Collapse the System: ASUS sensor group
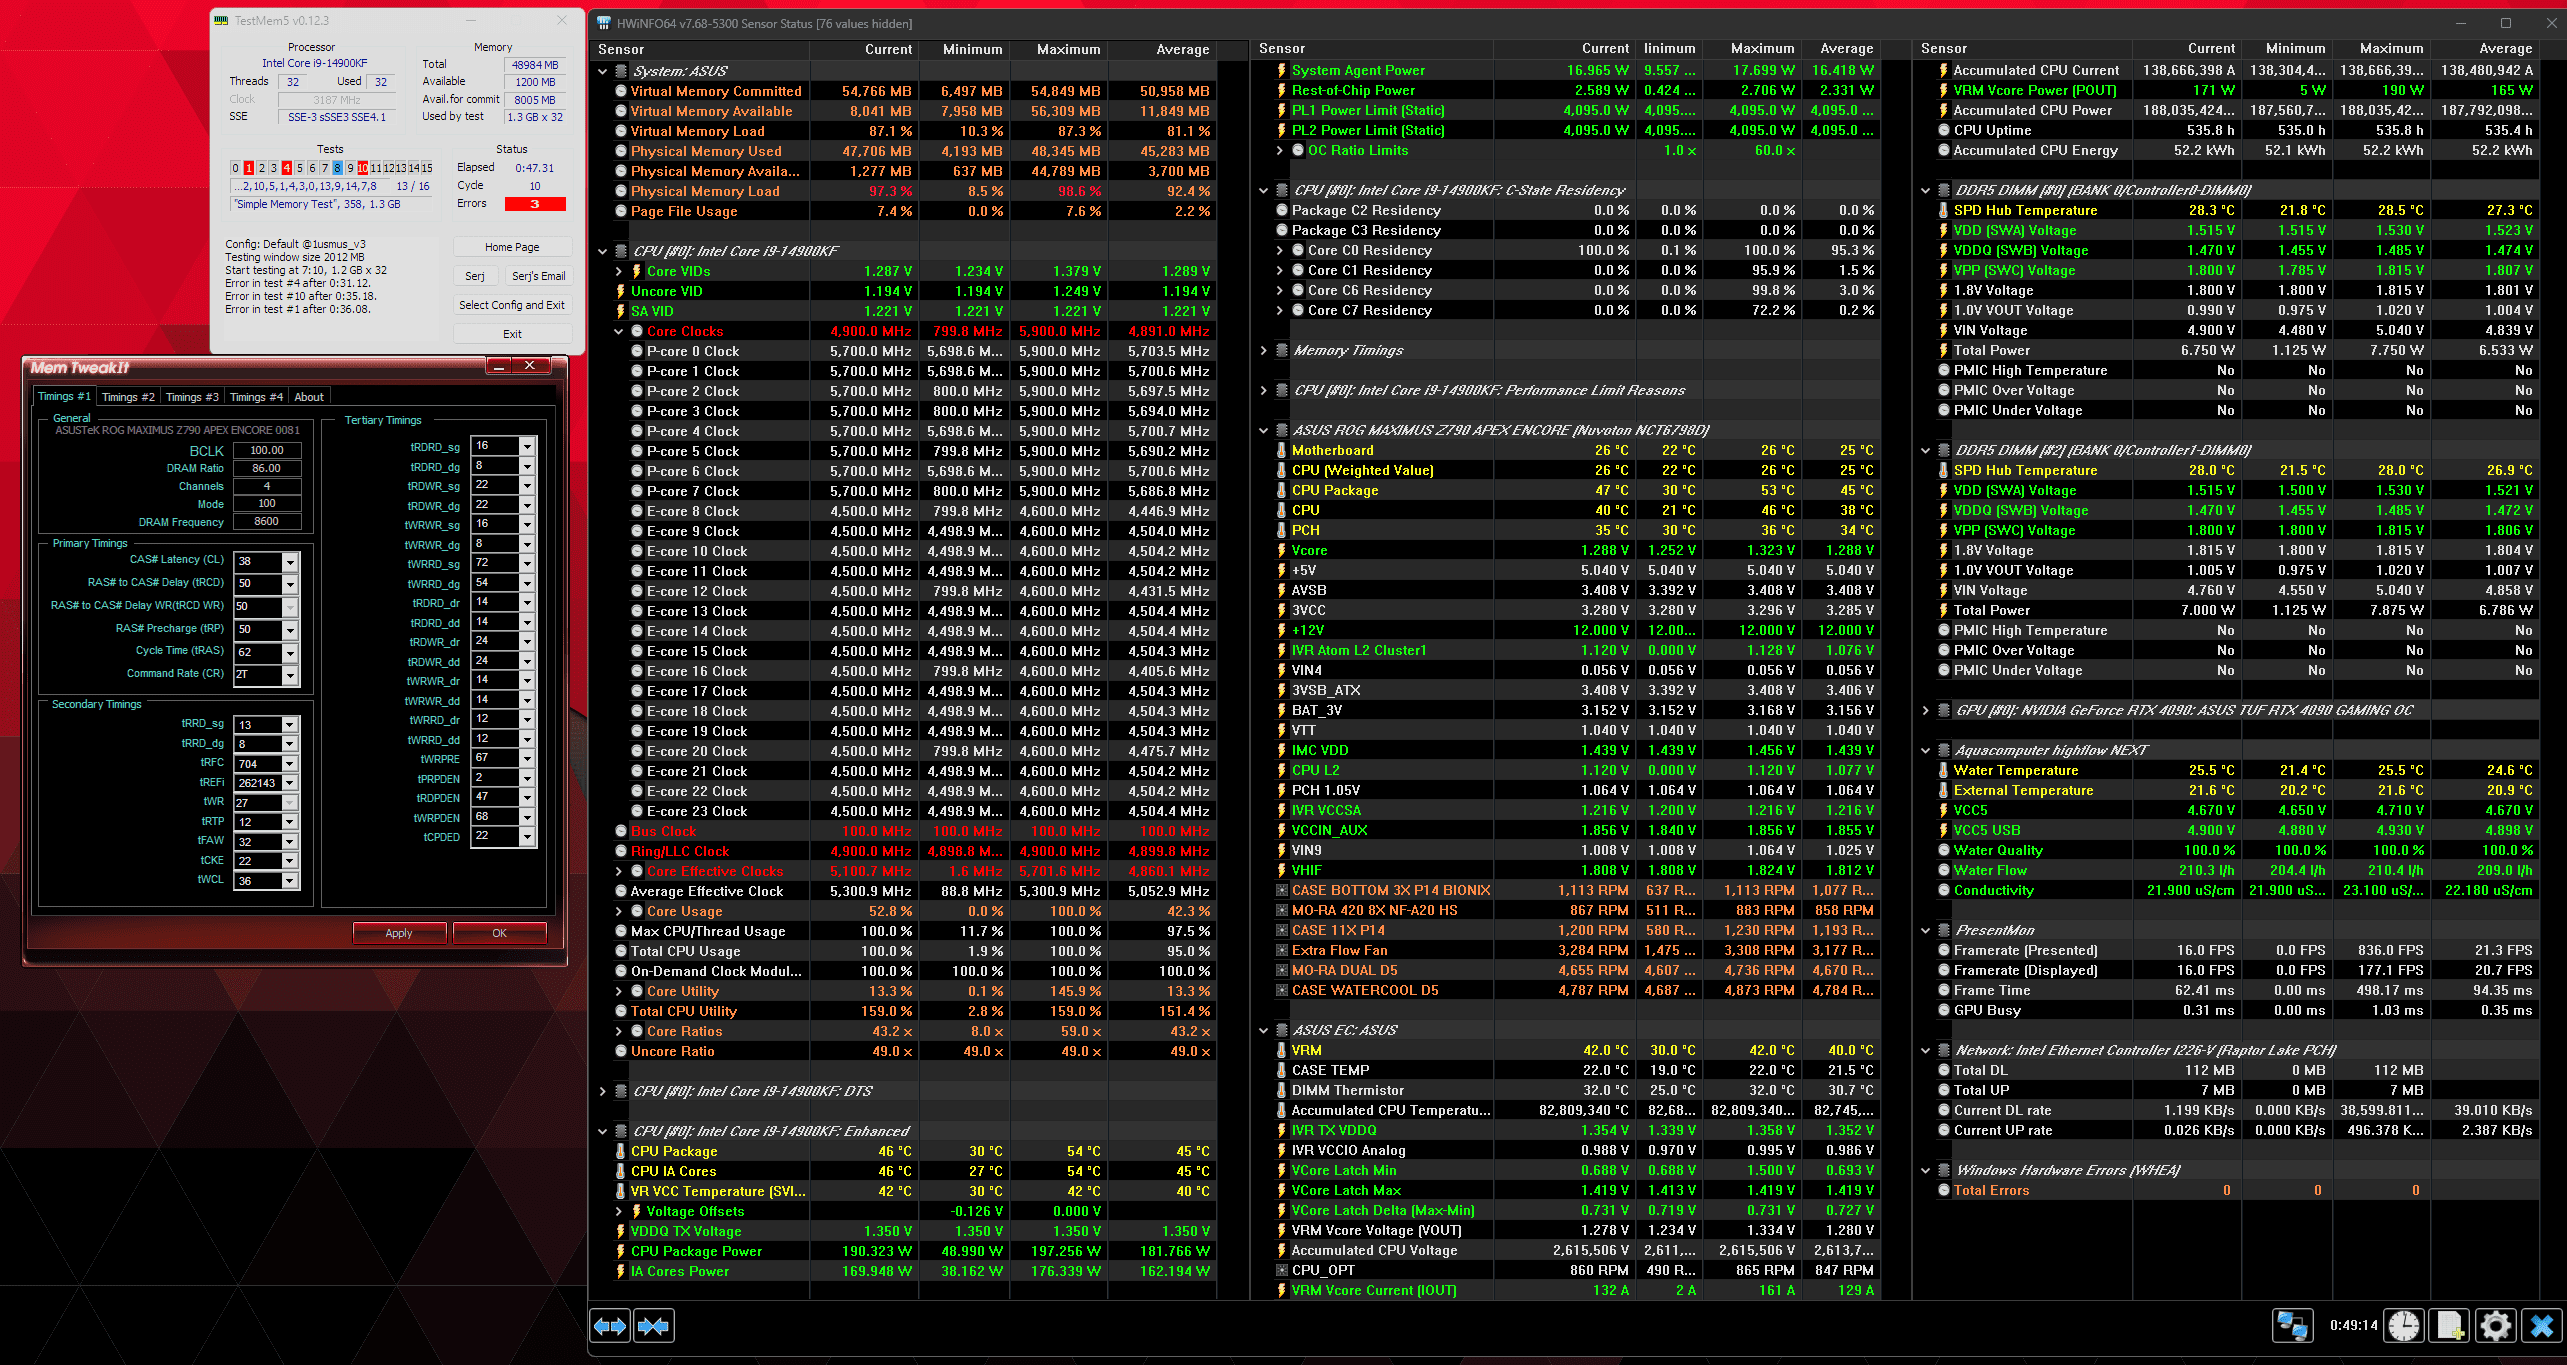The image size is (2567, 1365). pos(602,71)
